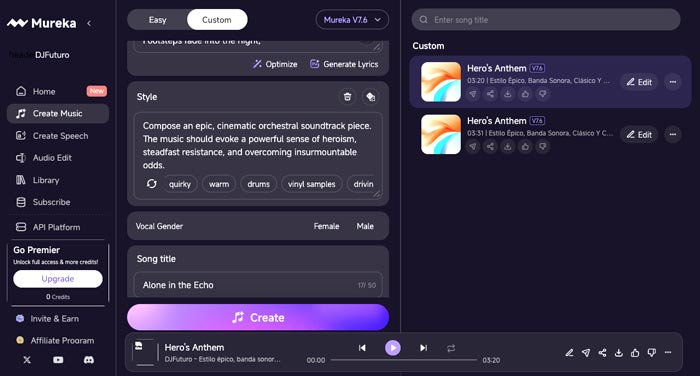
Task: Open the Library section
Action: [x=58, y=180]
